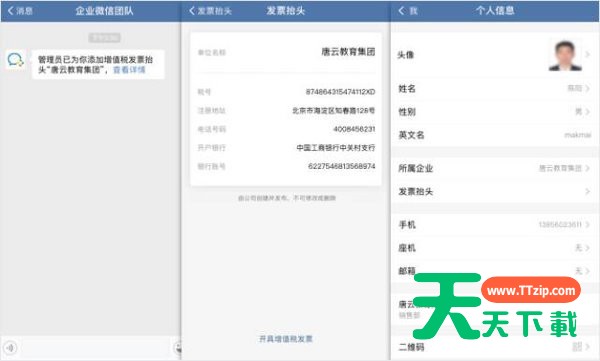The height and width of the screenshot is (361, 600).
Task: Tap the voice input icon in chat
Action: coord(10,348)
